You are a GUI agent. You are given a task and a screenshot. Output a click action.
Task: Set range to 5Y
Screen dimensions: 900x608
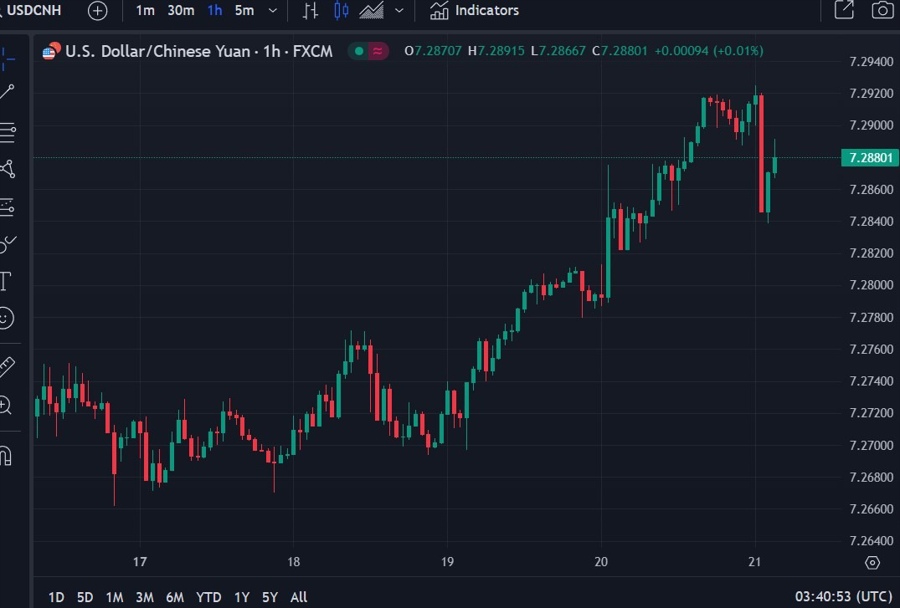pyautogui.click(x=270, y=597)
